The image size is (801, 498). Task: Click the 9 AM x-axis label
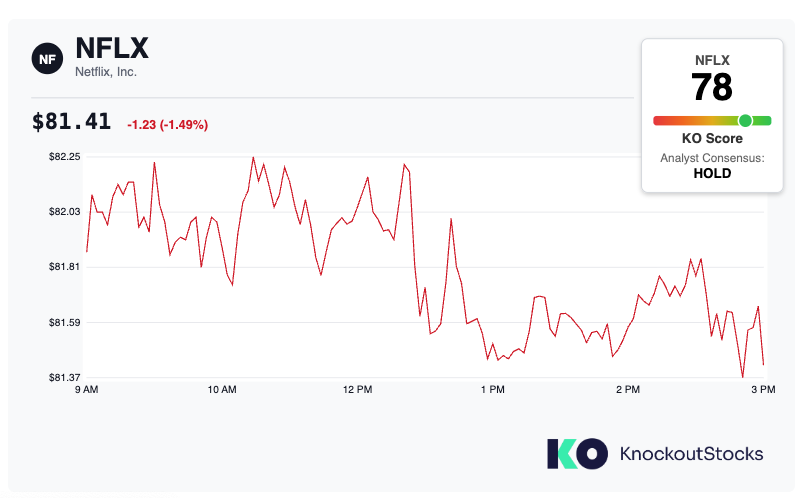[86, 389]
